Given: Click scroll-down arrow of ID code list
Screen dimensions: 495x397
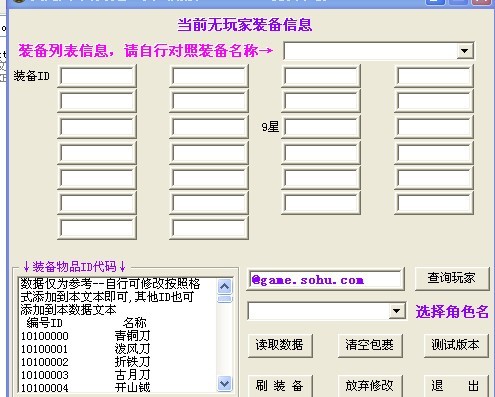Looking at the screenshot, I should (x=225, y=383).
